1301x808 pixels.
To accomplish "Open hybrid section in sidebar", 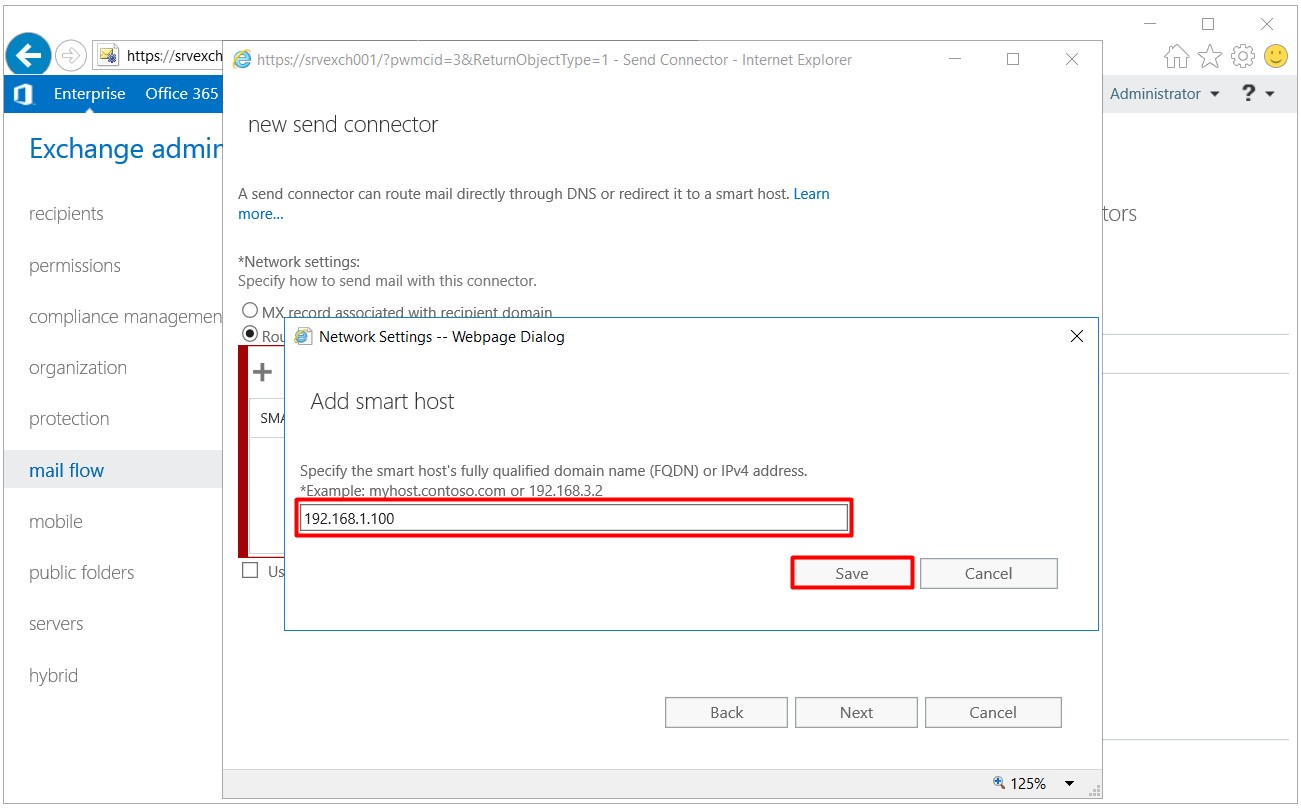I will (53, 676).
